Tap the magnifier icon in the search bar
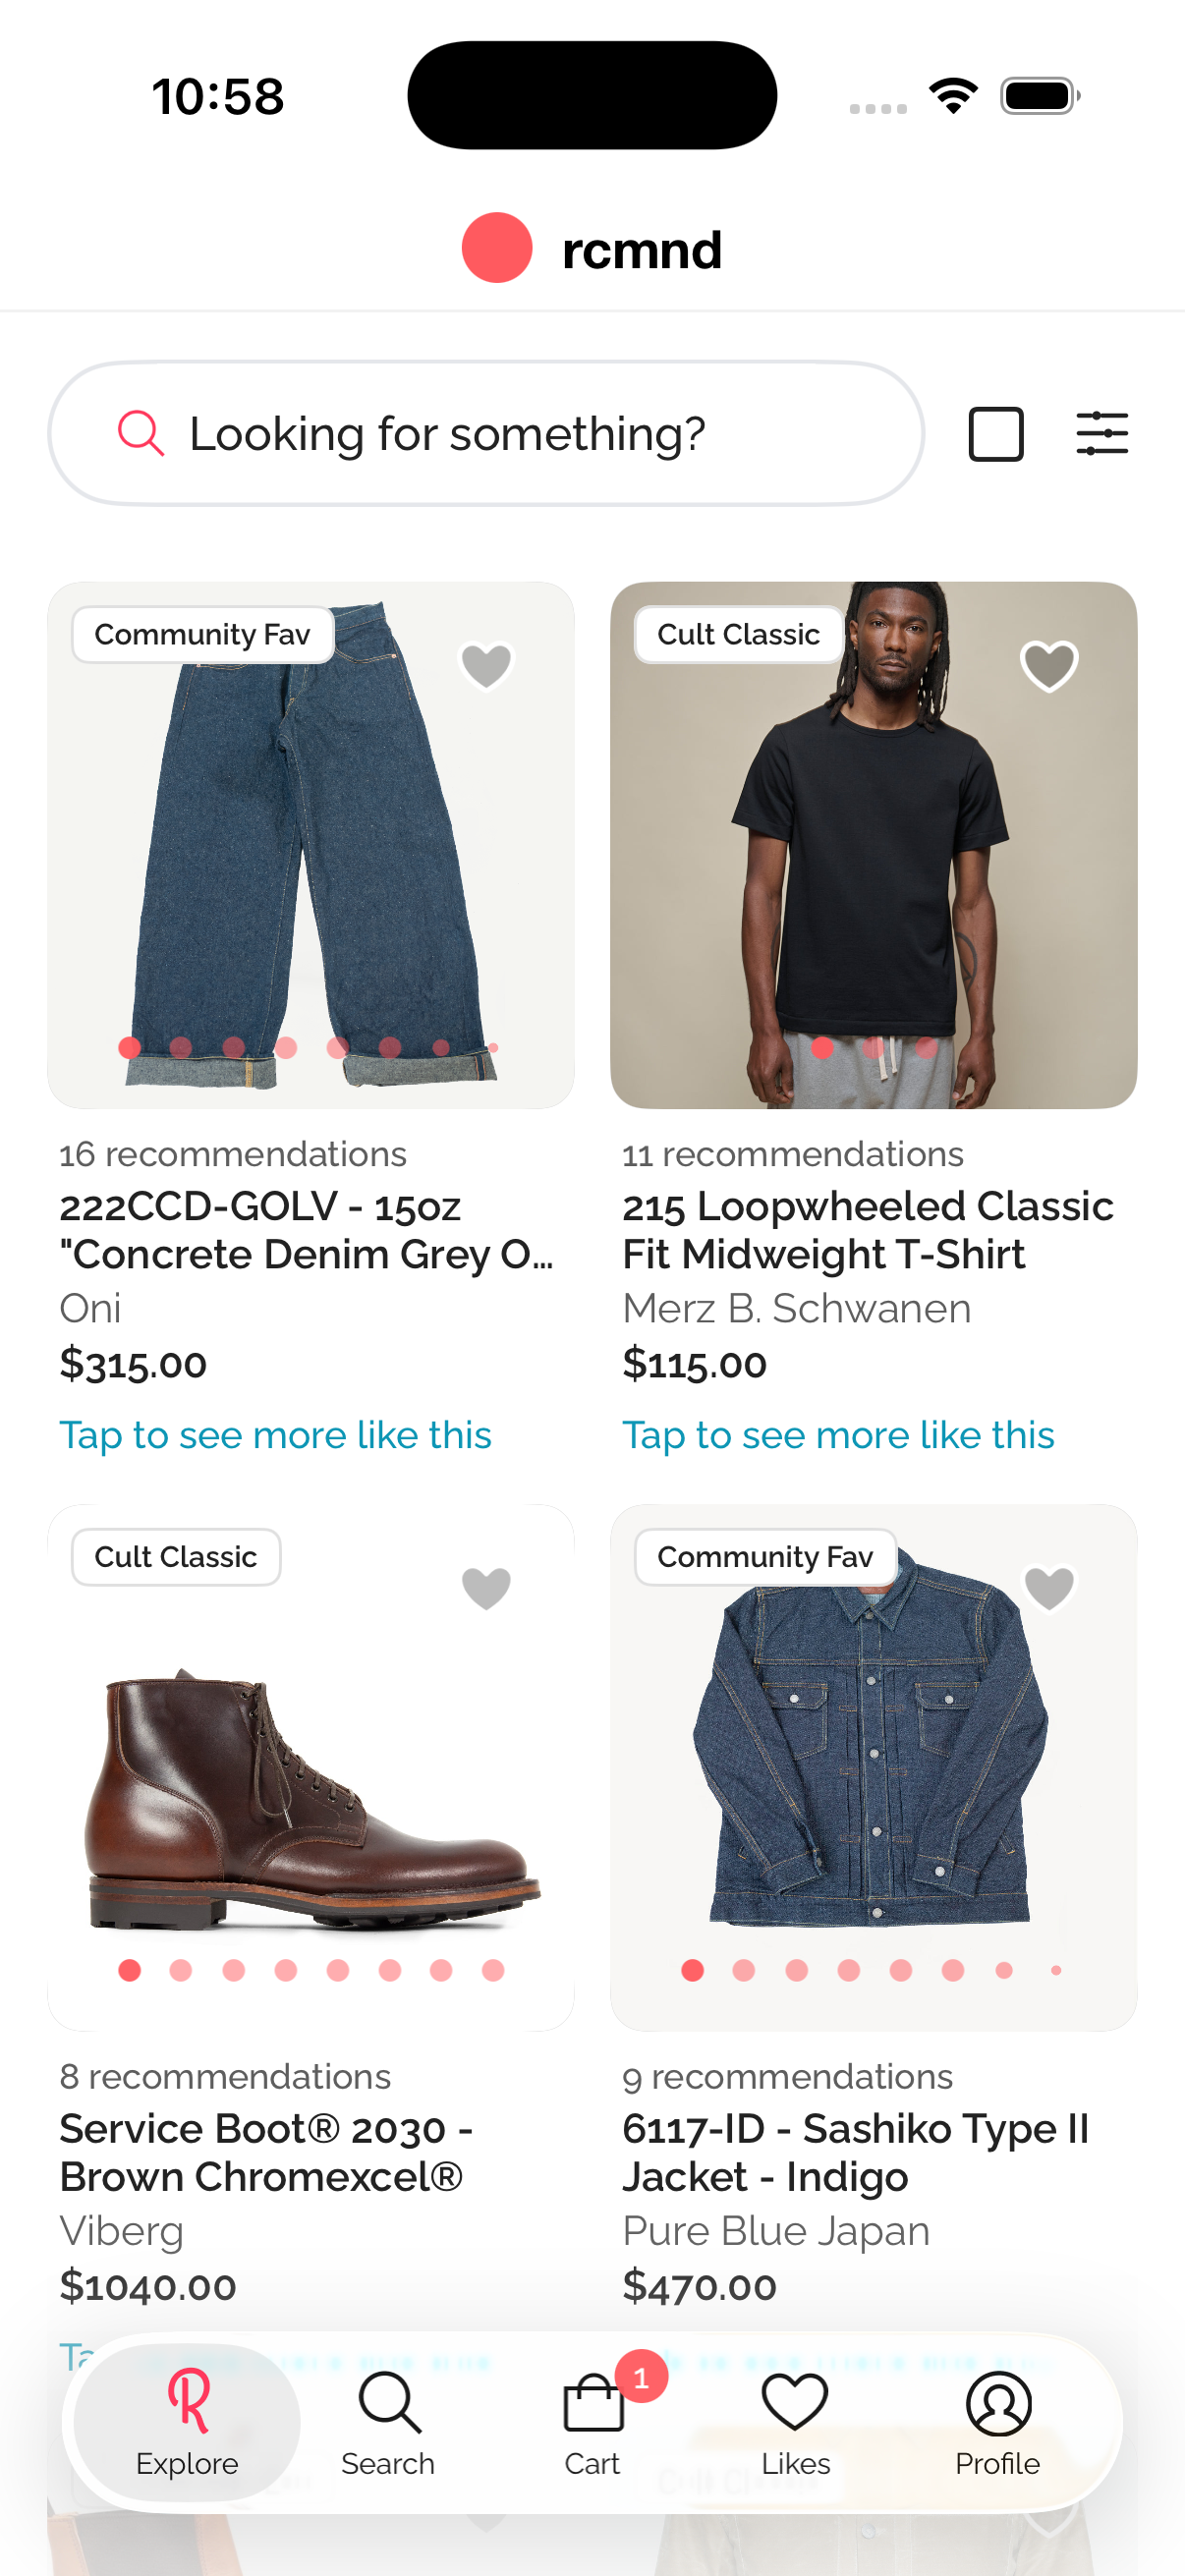 (x=141, y=432)
